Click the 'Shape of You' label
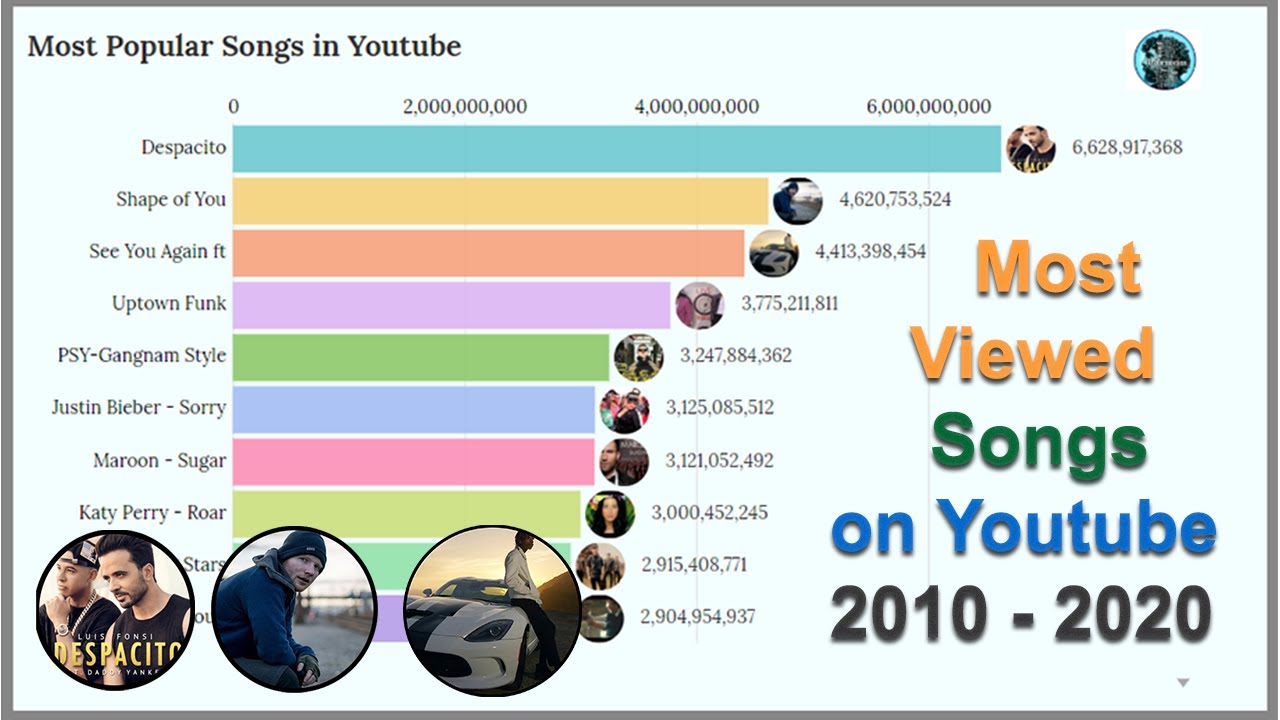Screen dimensions: 1280x720 coord(171,200)
